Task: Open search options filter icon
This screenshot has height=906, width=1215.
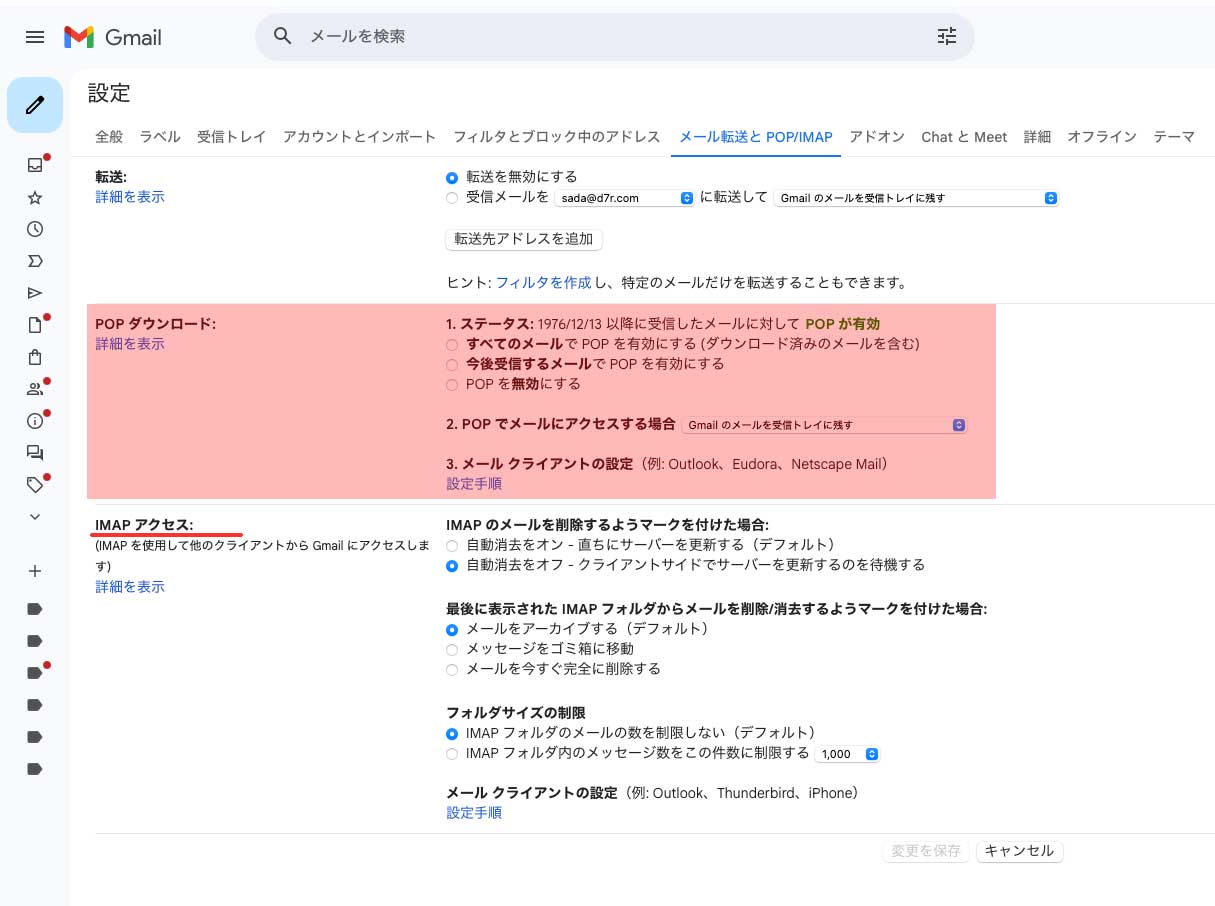Action: click(x=946, y=37)
